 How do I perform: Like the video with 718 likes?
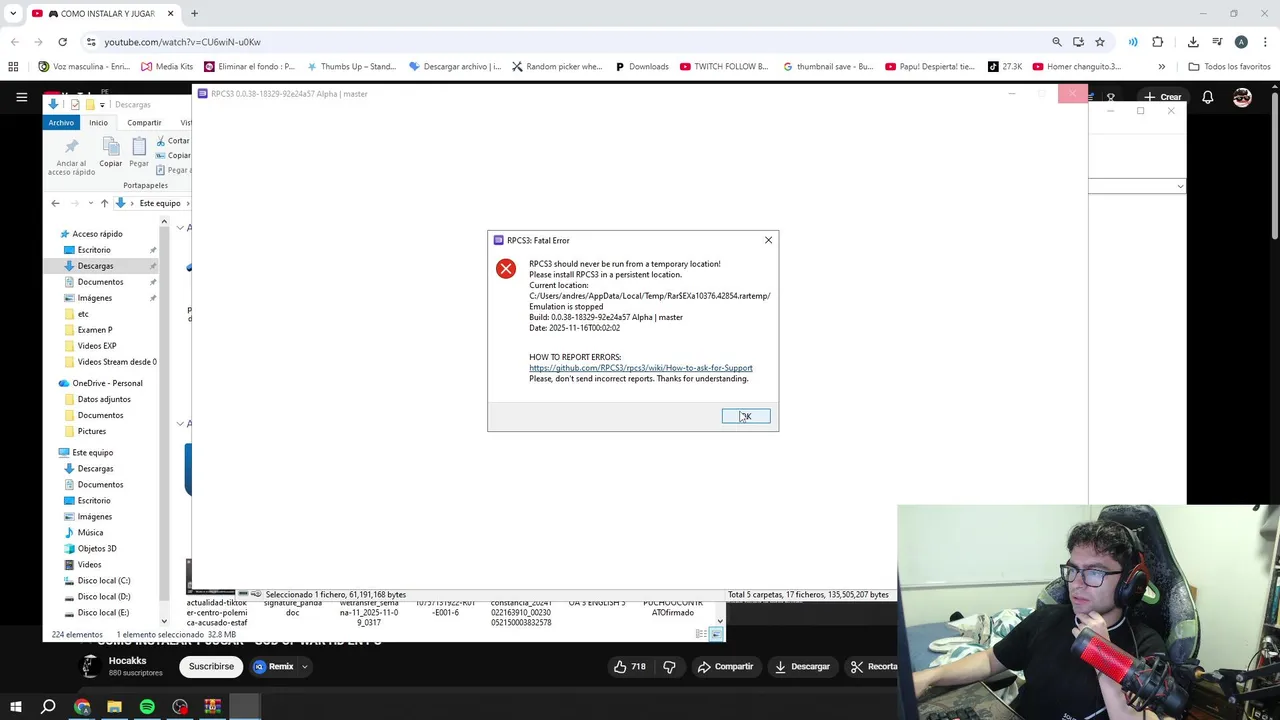coord(630,666)
